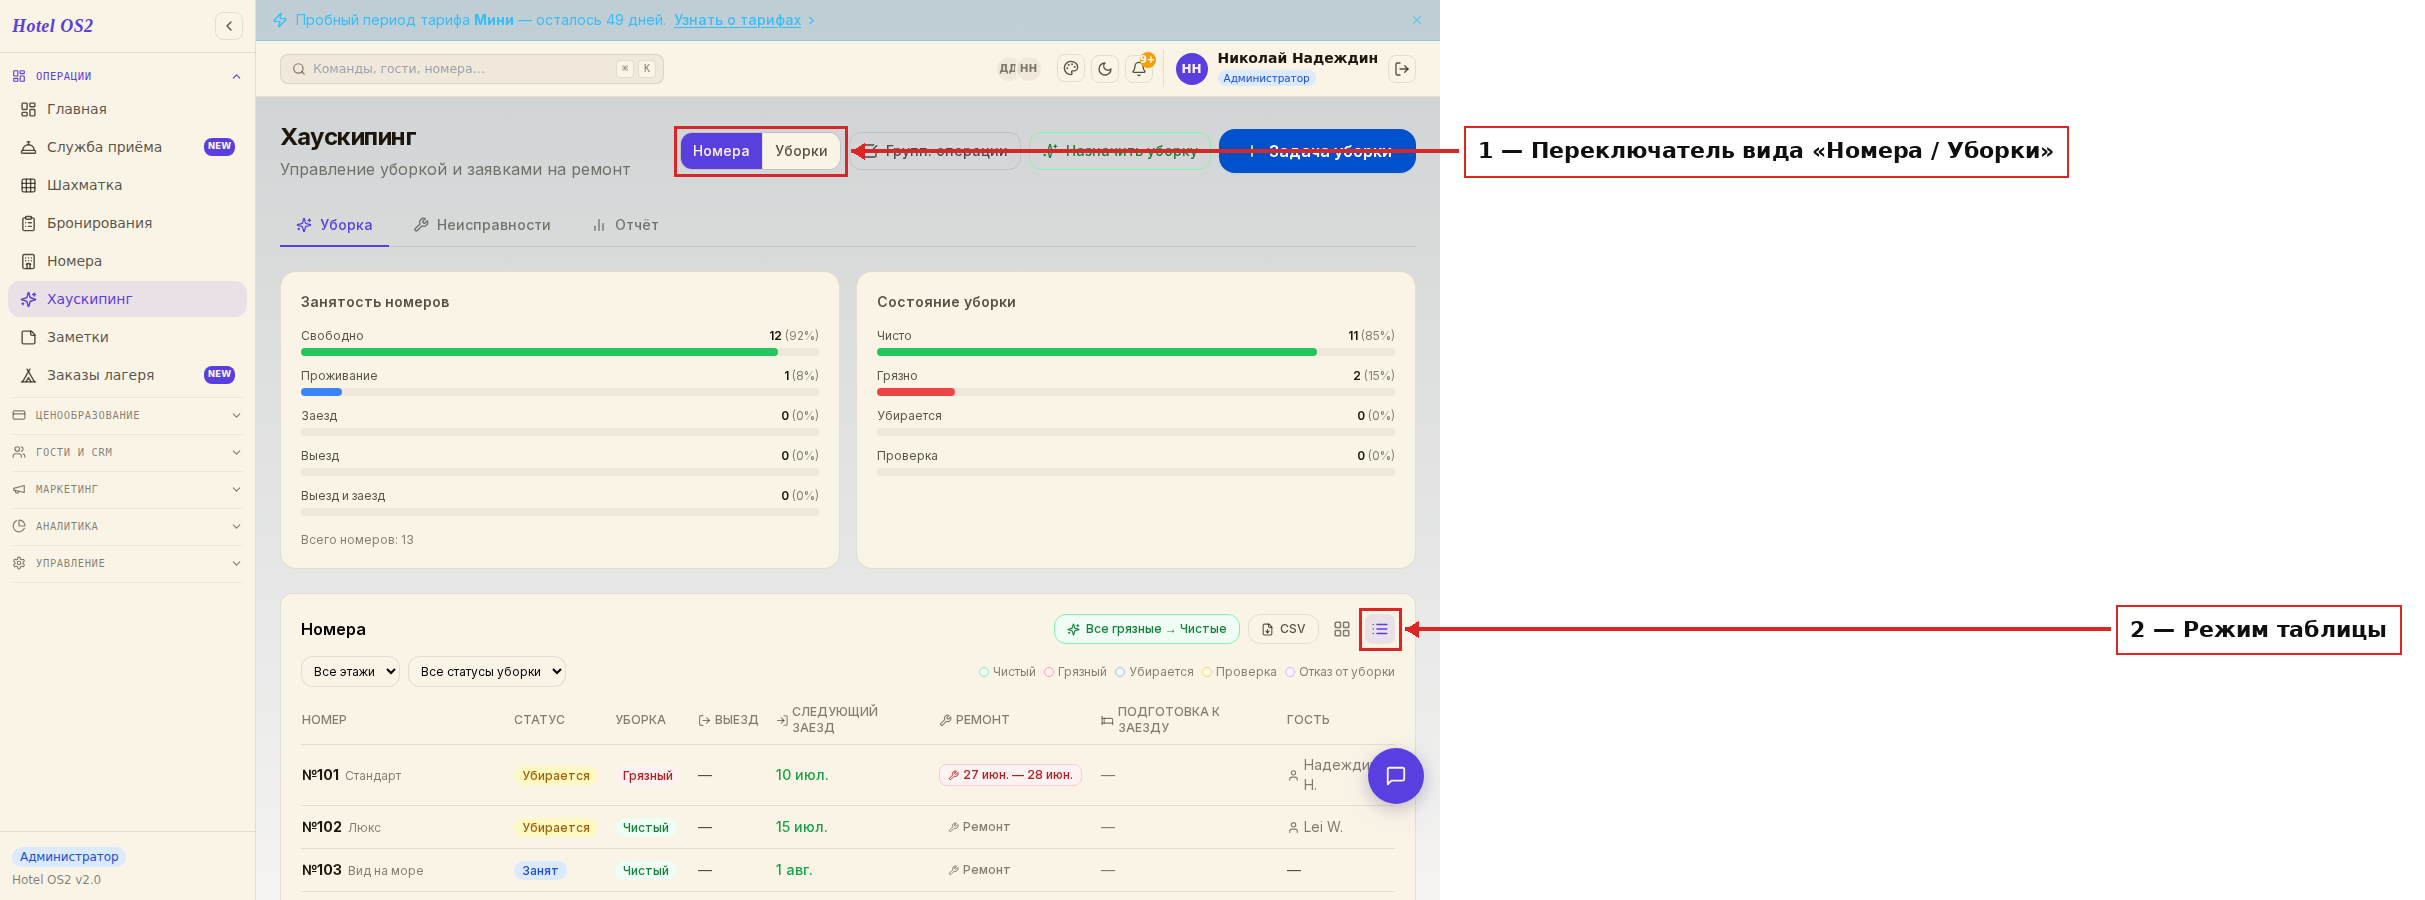The height and width of the screenshot is (900, 2425).
Task: Click Ремонт button in room №103 row
Action: pyautogui.click(x=979, y=870)
